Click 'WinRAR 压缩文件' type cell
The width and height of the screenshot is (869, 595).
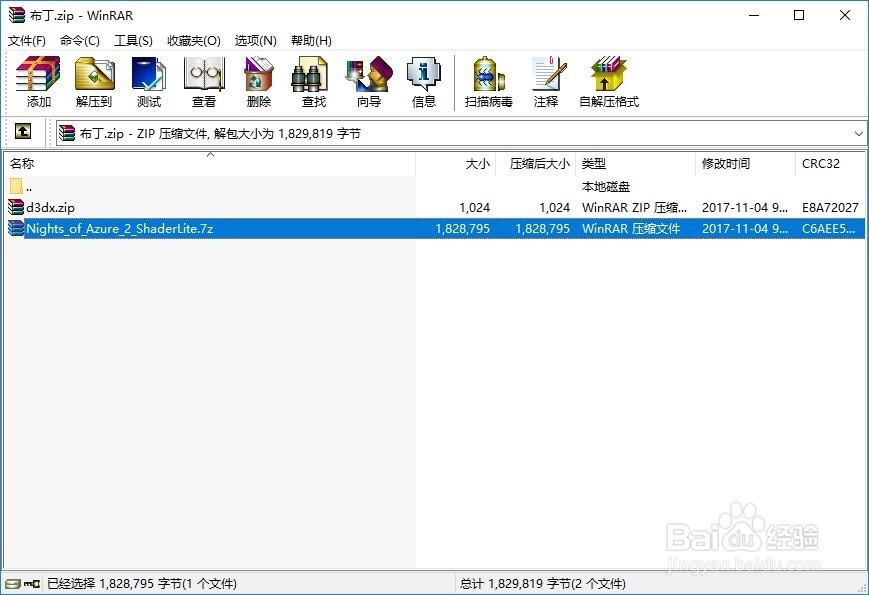pyautogui.click(x=631, y=229)
